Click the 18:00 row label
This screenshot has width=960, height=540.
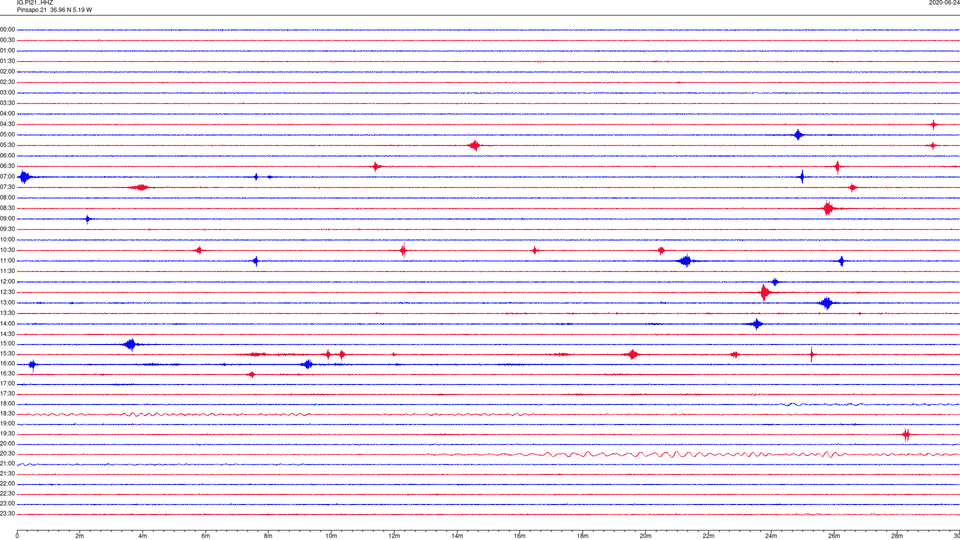pyautogui.click(x=7, y=404)
